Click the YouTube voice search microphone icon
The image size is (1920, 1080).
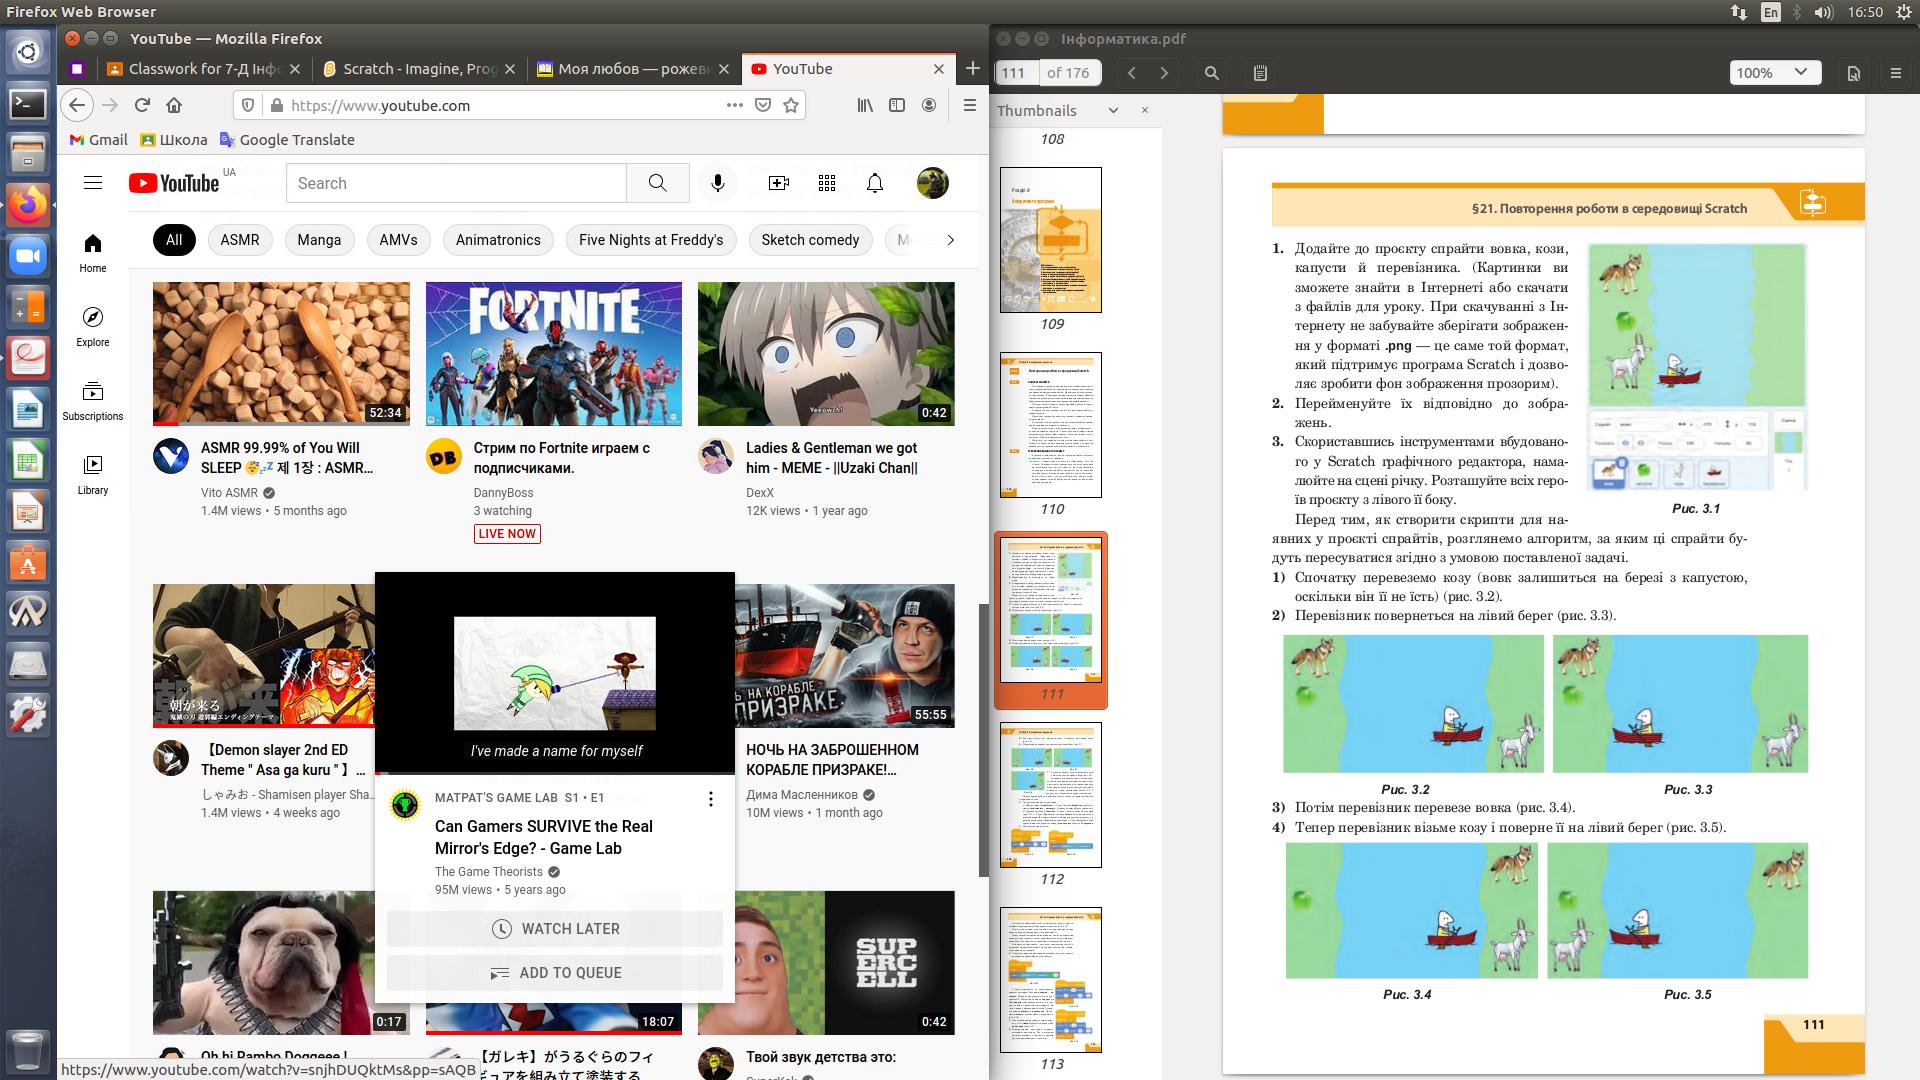[717, 183]
